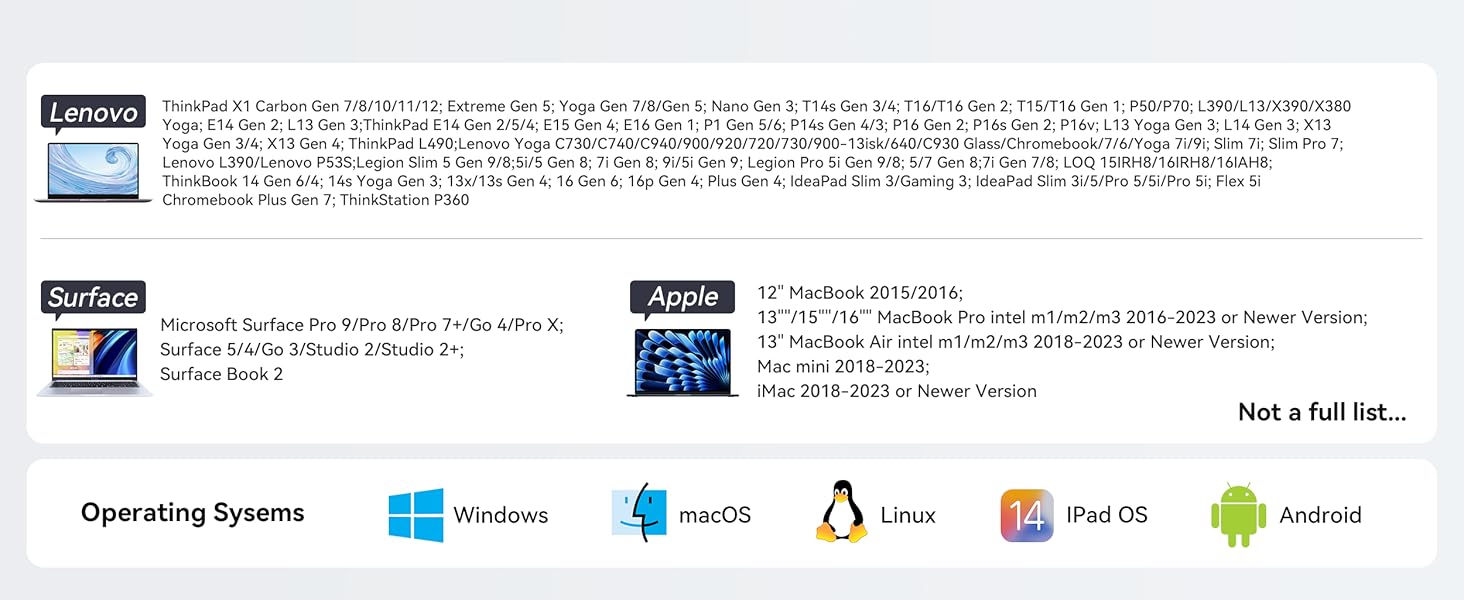Viewport: 1464px width, 600px height.
Task: Select the Apple speech bubble badge
Action: click(x=683, y=298)
